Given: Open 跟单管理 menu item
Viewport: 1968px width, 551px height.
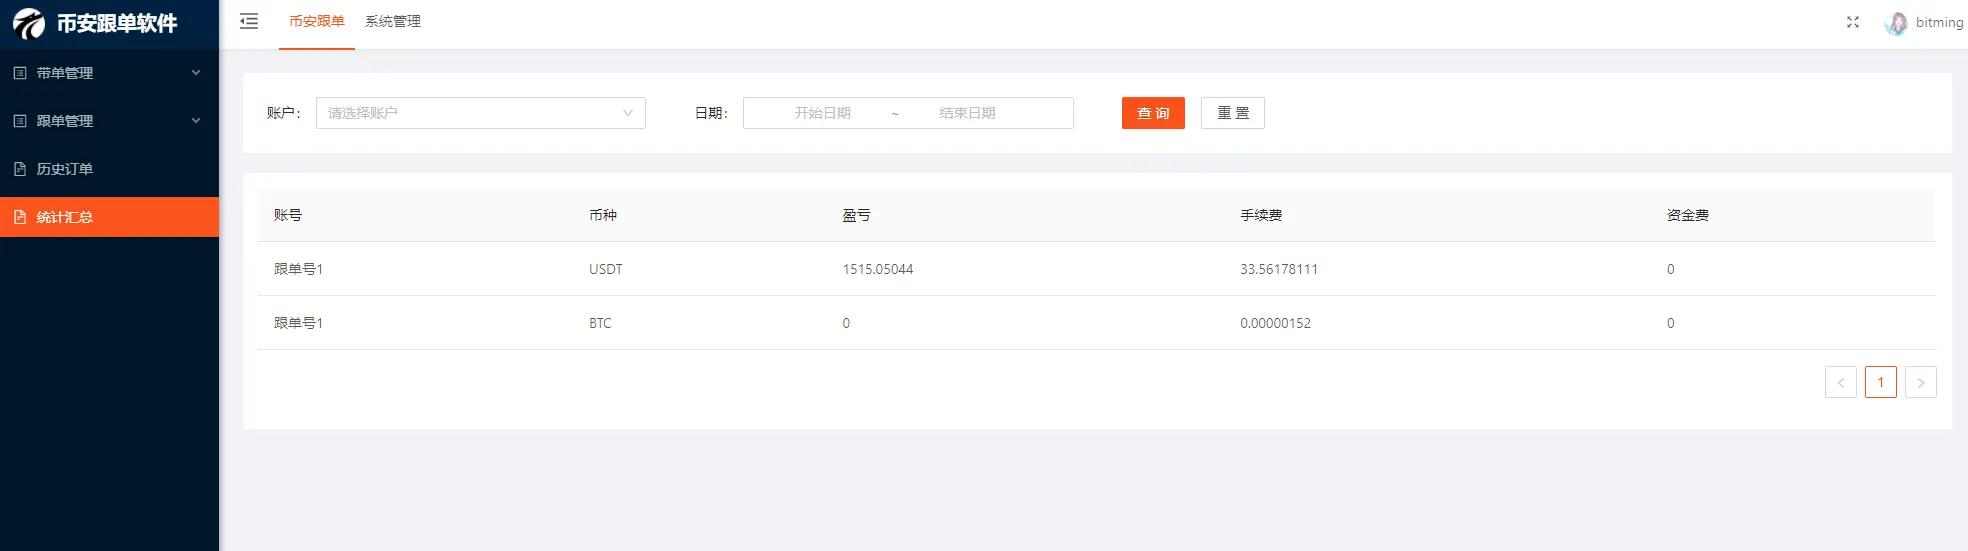Looking at the screenshot, I should [109, 121].
